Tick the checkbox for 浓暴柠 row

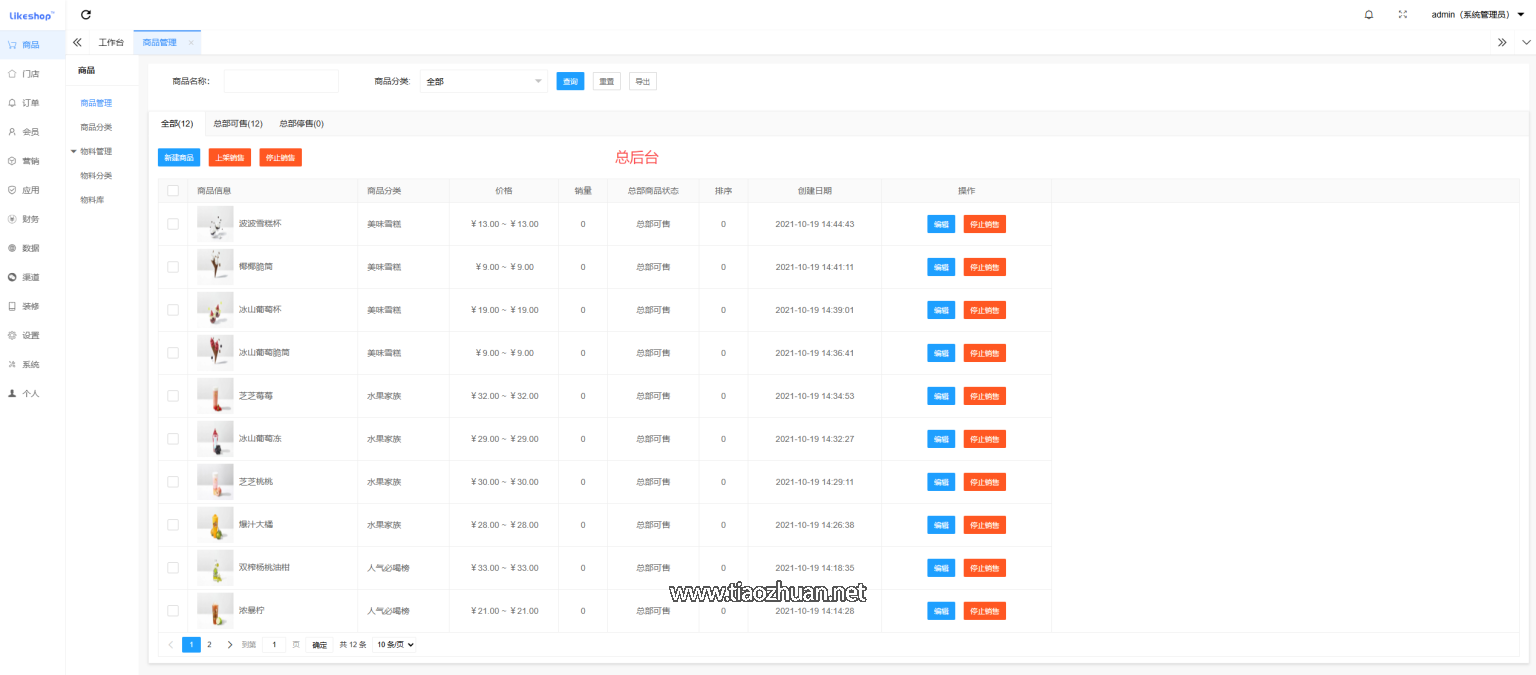[x=173, y=611]
